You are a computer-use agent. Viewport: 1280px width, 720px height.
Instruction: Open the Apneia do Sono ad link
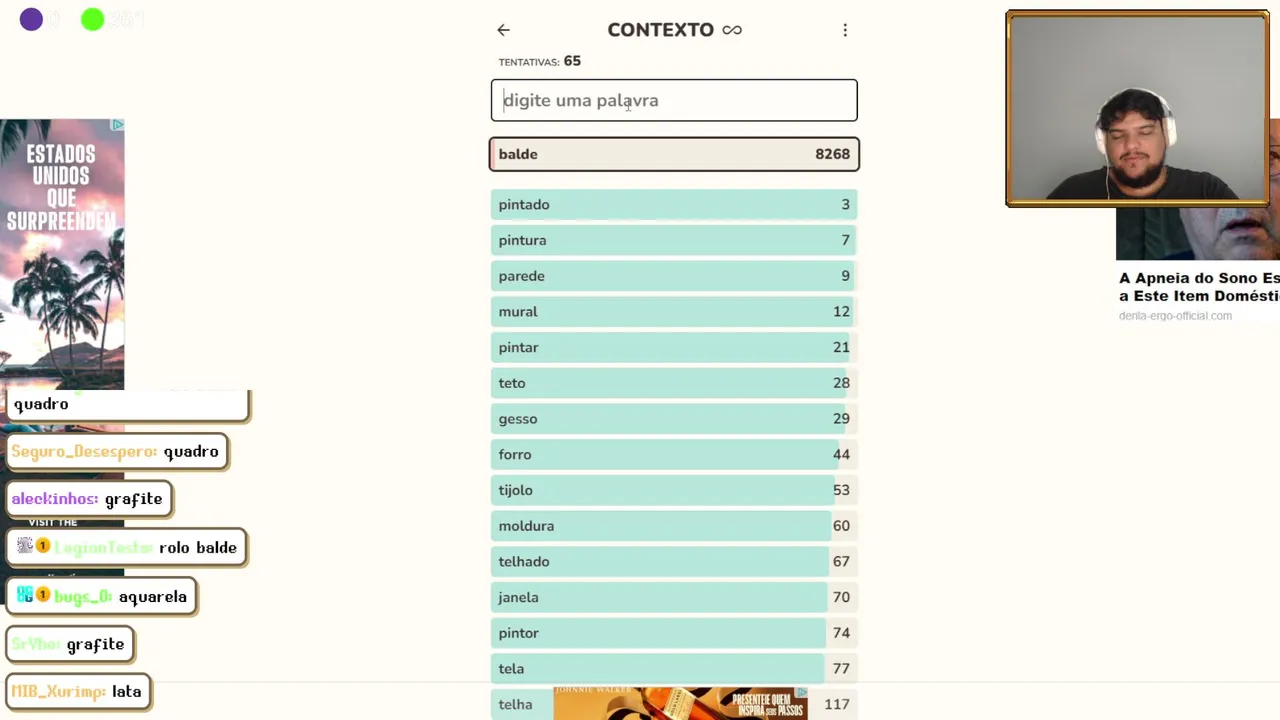(x=1198, y=287)
